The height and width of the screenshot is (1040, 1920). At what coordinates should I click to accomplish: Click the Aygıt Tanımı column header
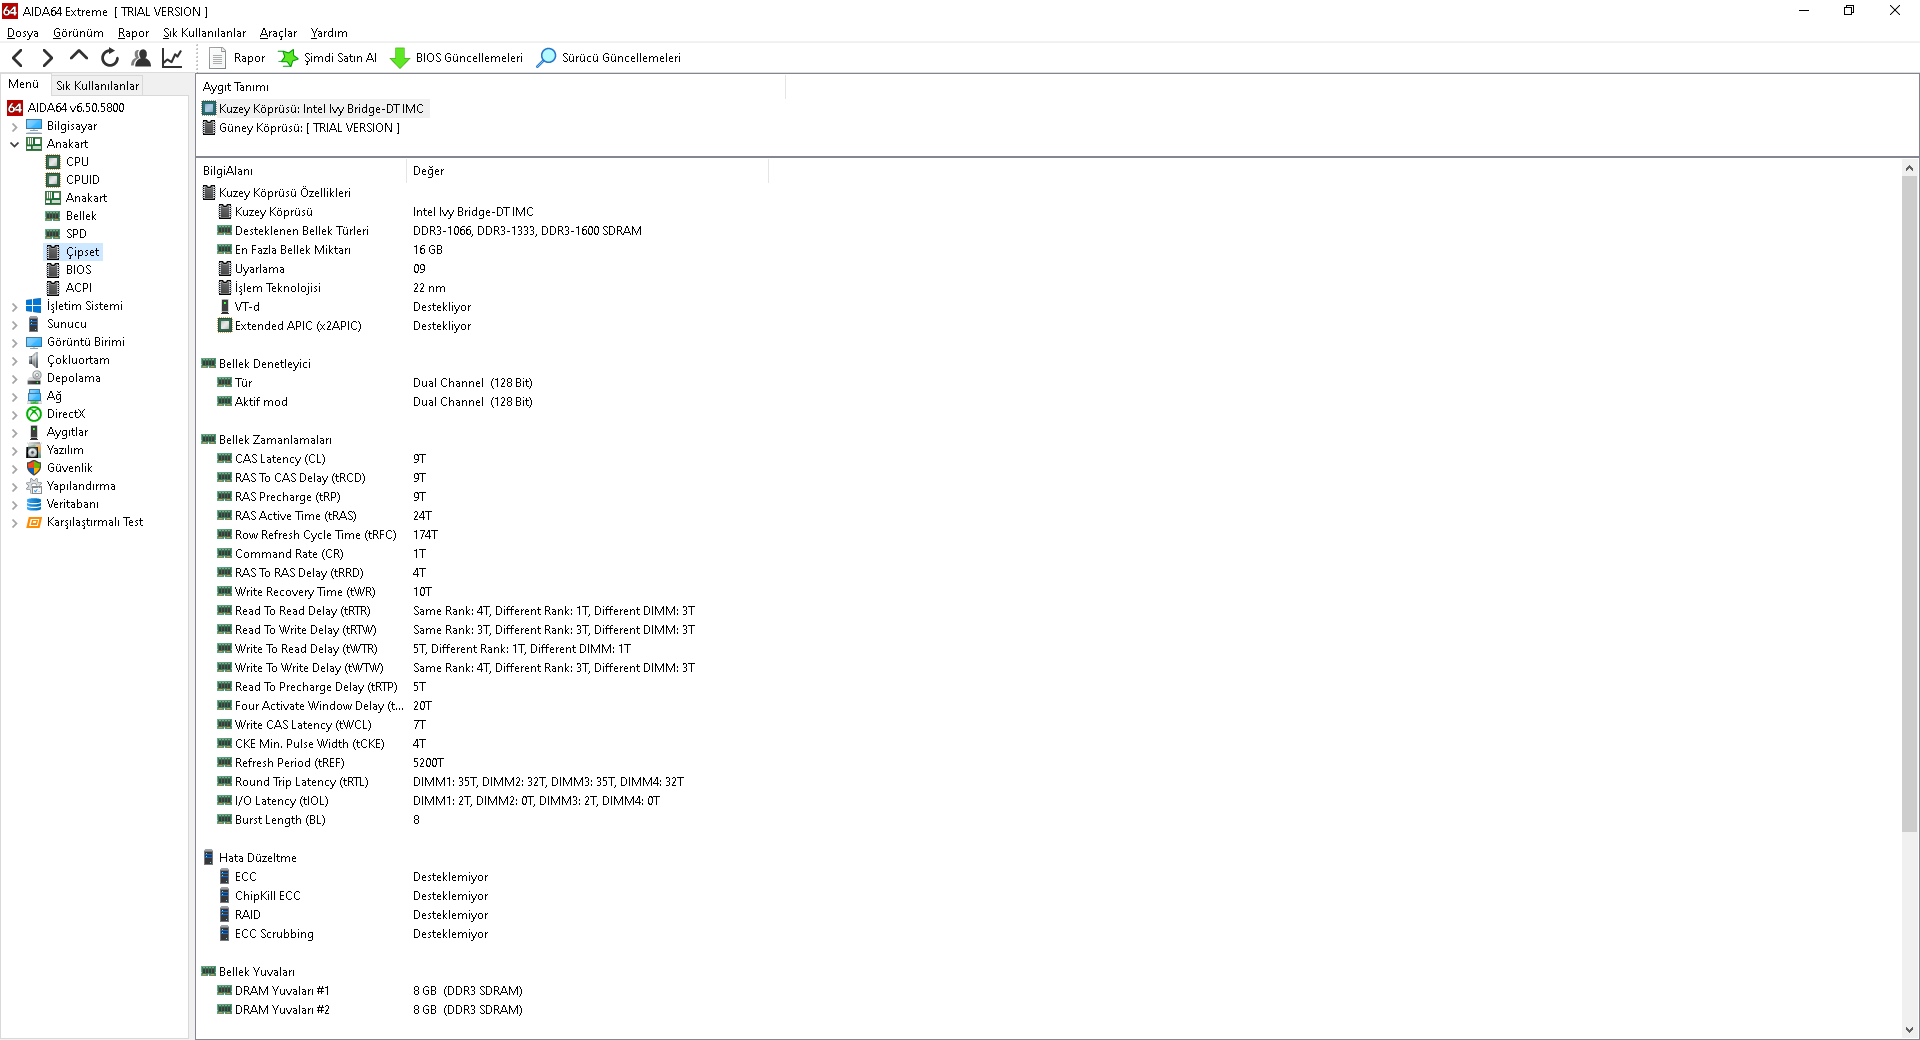(x=490, y=87)
